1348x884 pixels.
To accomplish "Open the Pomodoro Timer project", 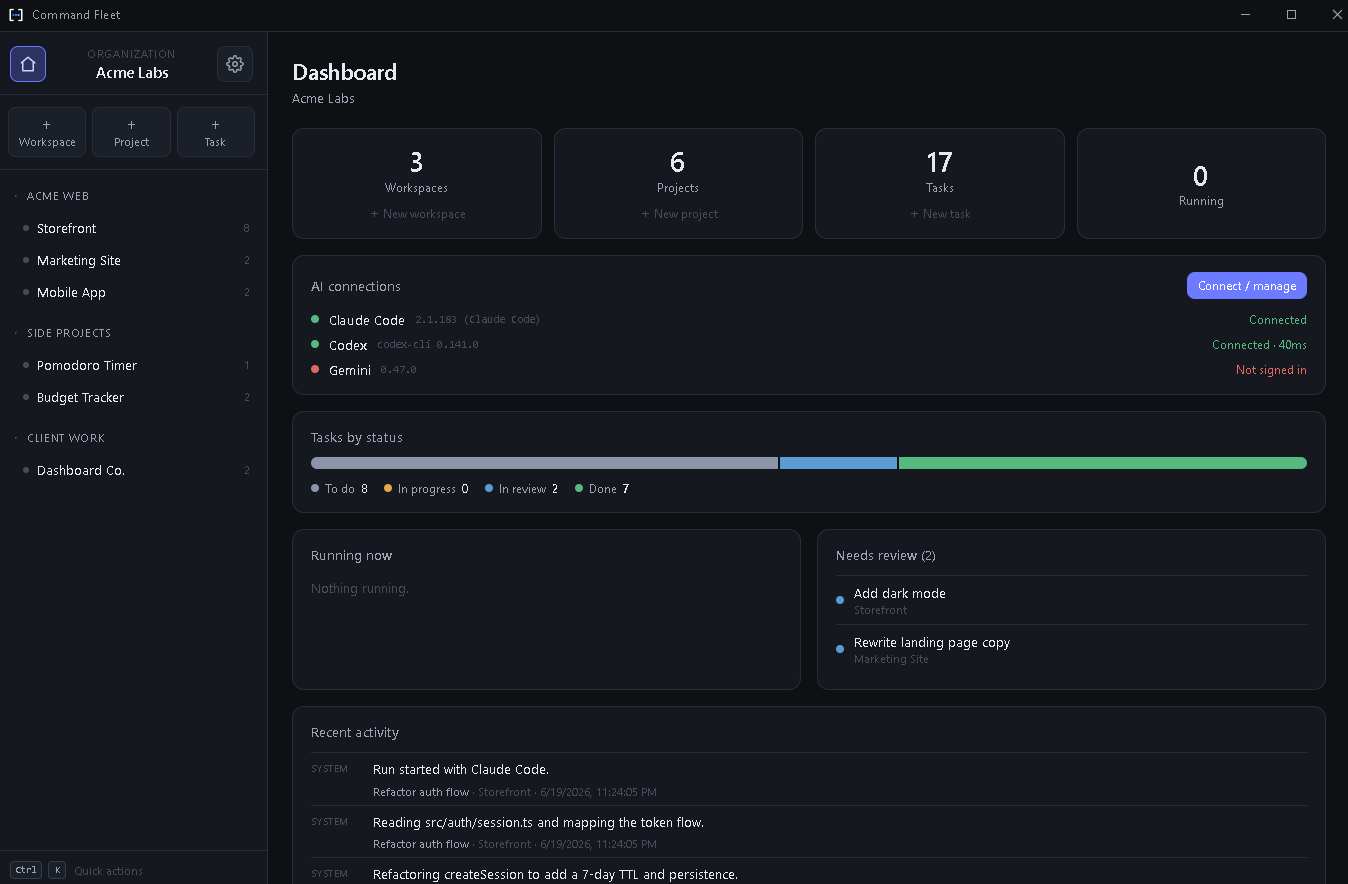I will coord(133,365).
